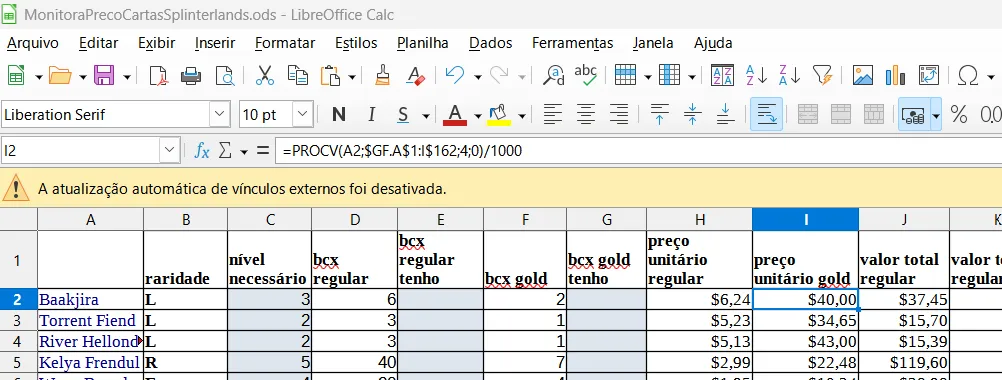Open Name Box dropdown arrow

169,151
